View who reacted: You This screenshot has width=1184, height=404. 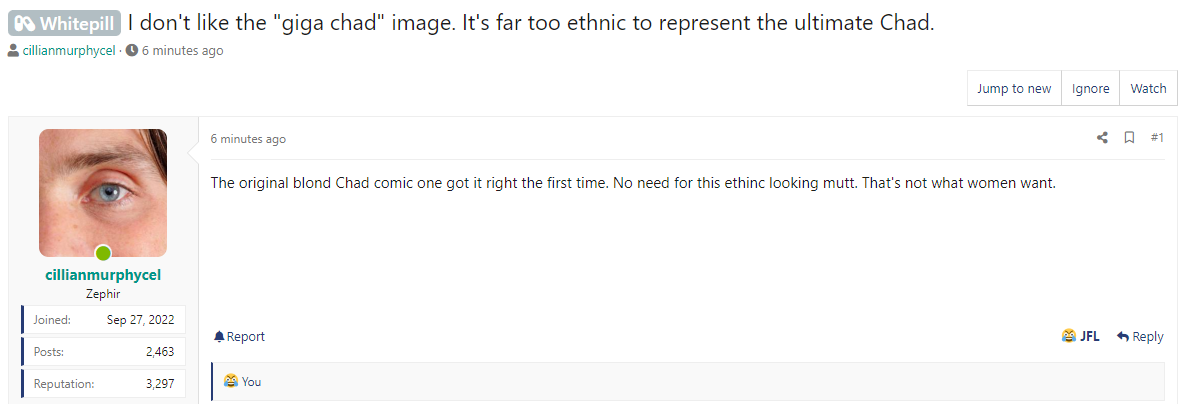[251, 381]
